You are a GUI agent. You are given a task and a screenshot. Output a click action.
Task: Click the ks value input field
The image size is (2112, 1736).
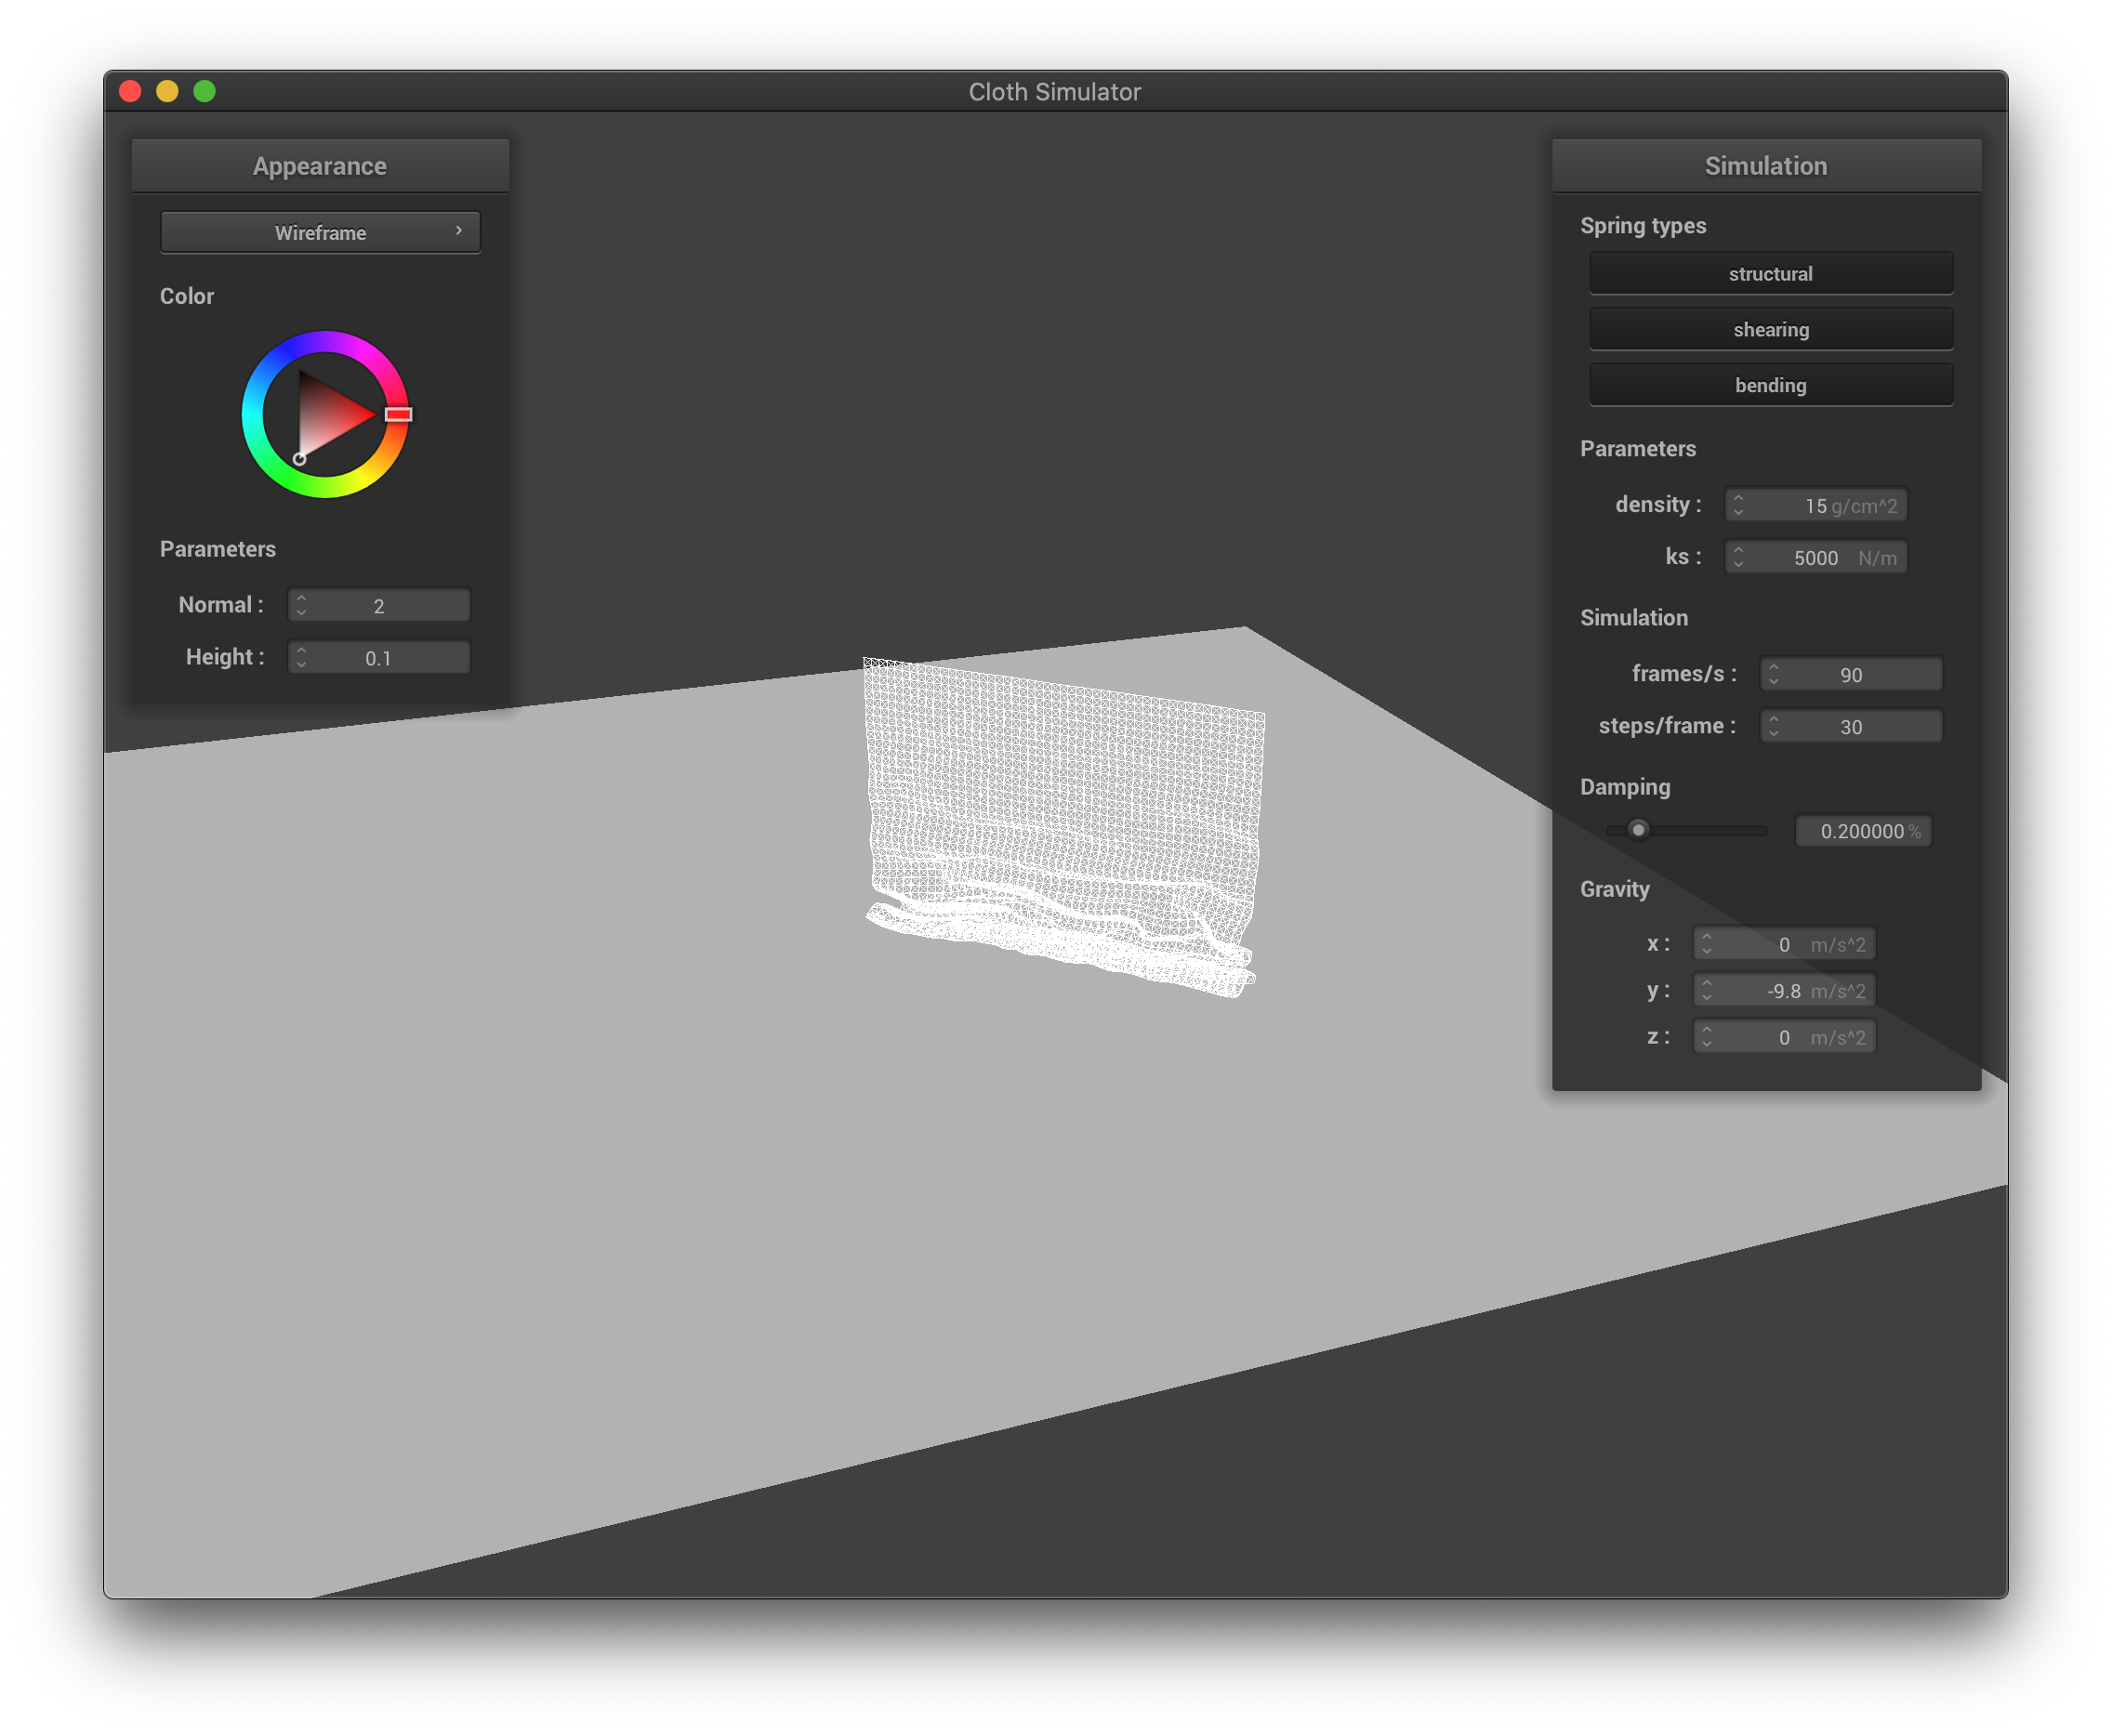(1815, 558)
